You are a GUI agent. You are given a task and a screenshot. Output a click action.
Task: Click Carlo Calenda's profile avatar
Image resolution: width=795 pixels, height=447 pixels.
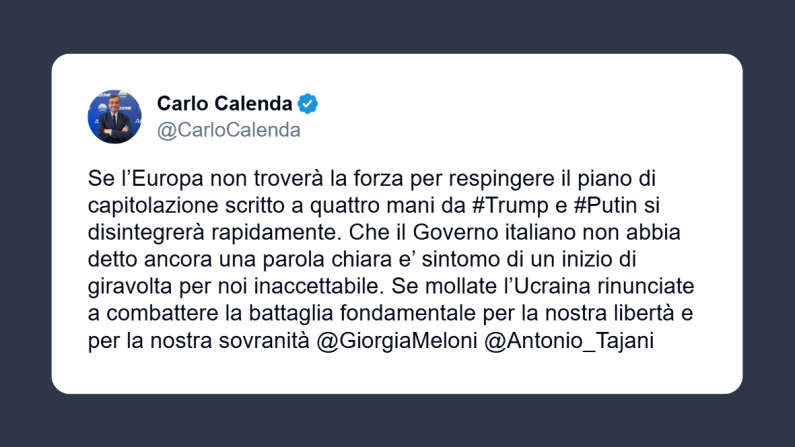(114, 115)
